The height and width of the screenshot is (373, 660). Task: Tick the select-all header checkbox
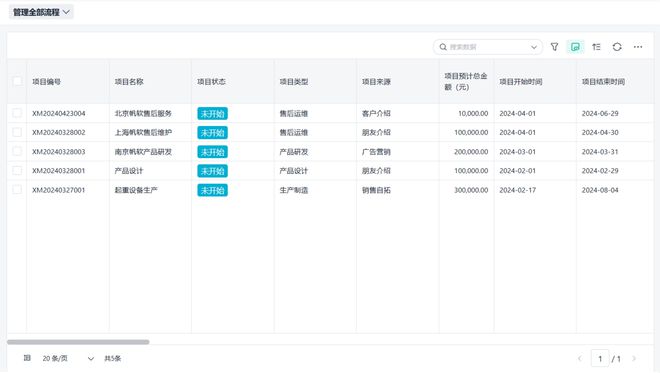click(17, 81)
